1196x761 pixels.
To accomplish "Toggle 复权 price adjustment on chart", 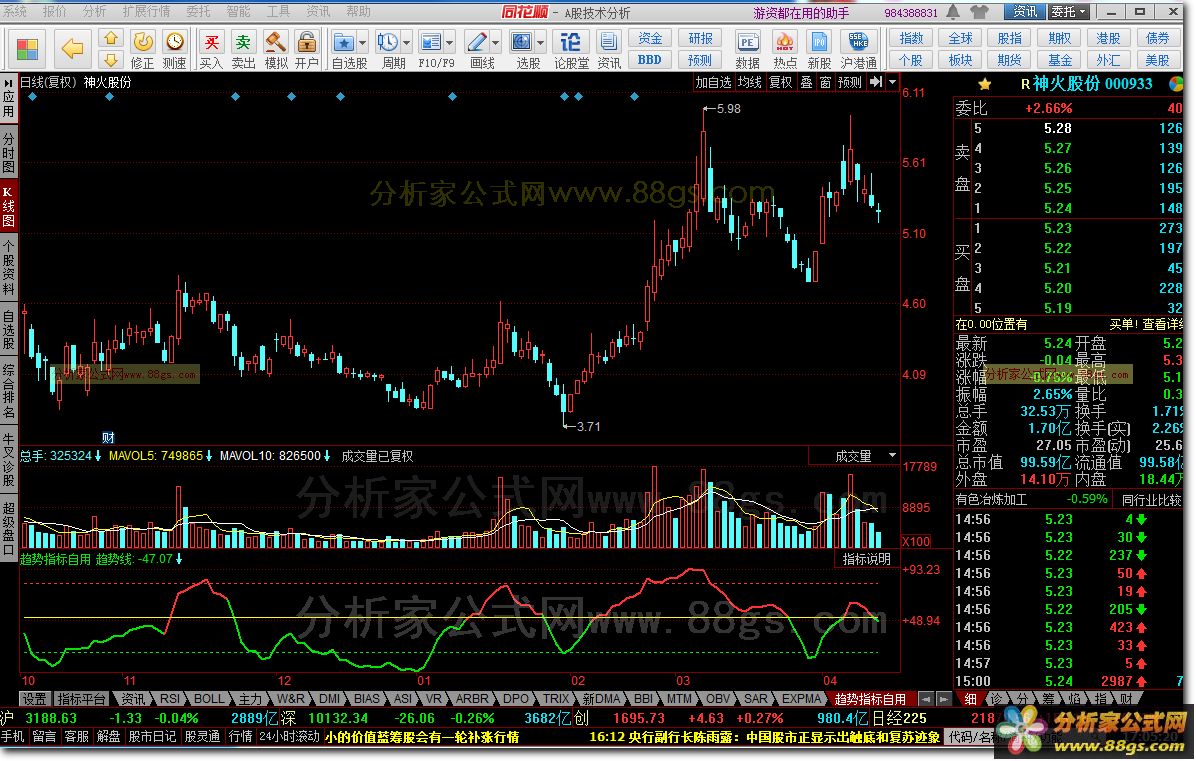I will point(780,82).
